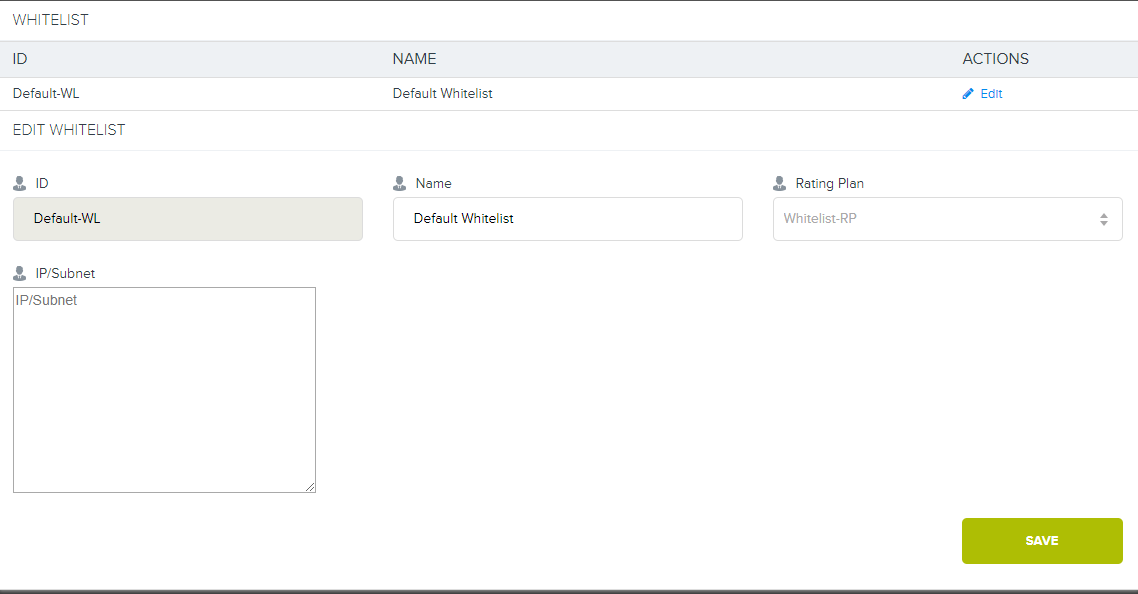This screenshot has height=594, width=1138.
Task: Focus the Name field containing Default Whitelist
Action: point(567,219)
